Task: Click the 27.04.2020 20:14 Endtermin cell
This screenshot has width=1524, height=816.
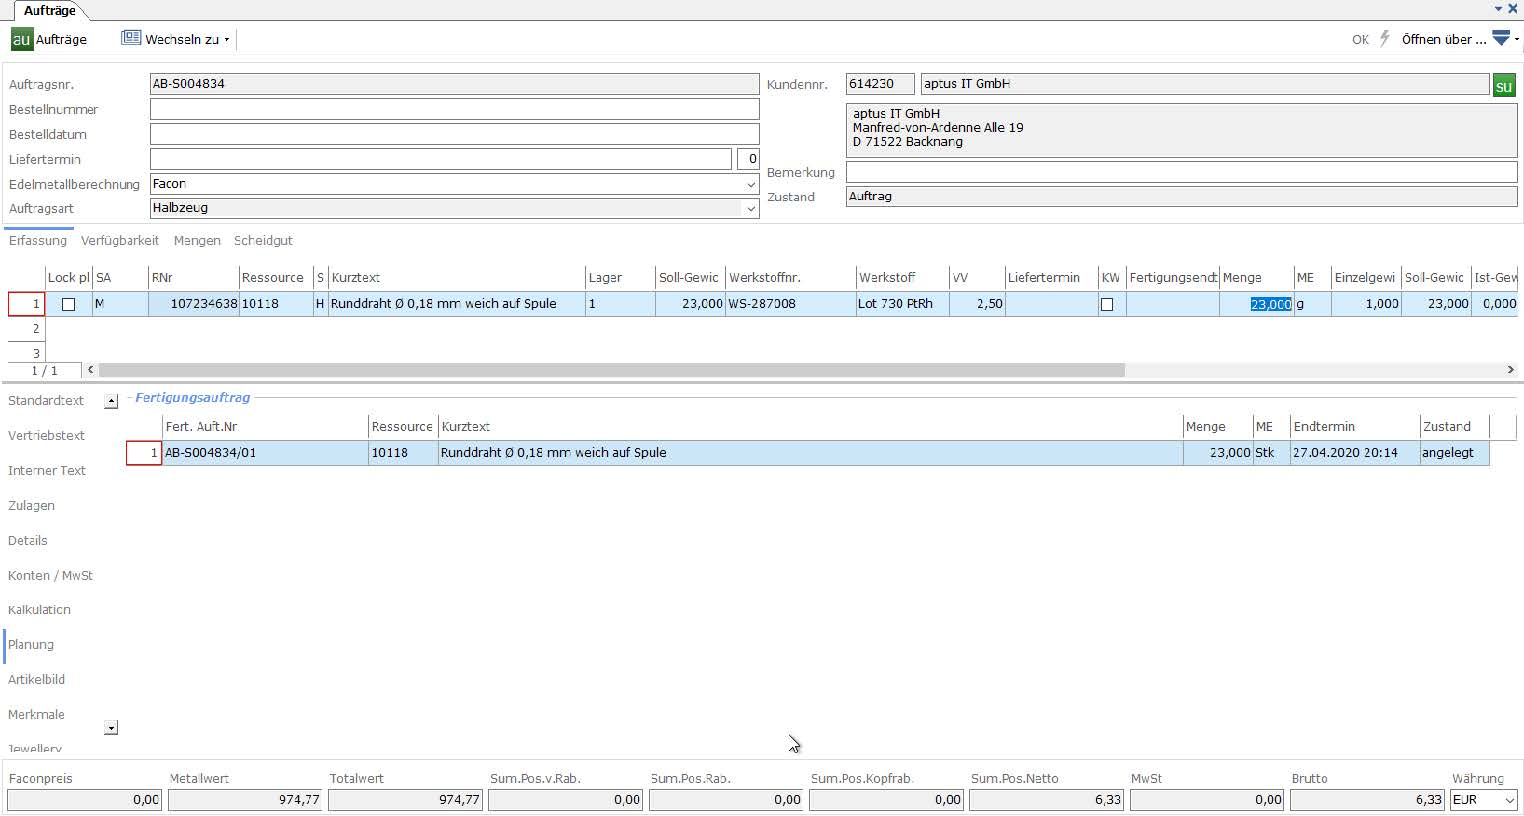Action: 1355,453
